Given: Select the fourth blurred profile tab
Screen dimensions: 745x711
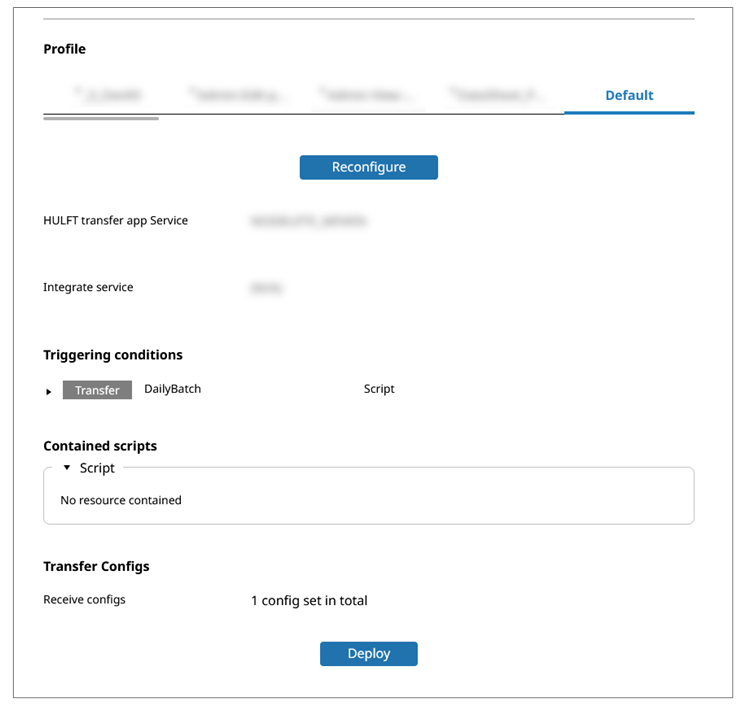Looking at the screenshot, I should (x=497, y=96).
